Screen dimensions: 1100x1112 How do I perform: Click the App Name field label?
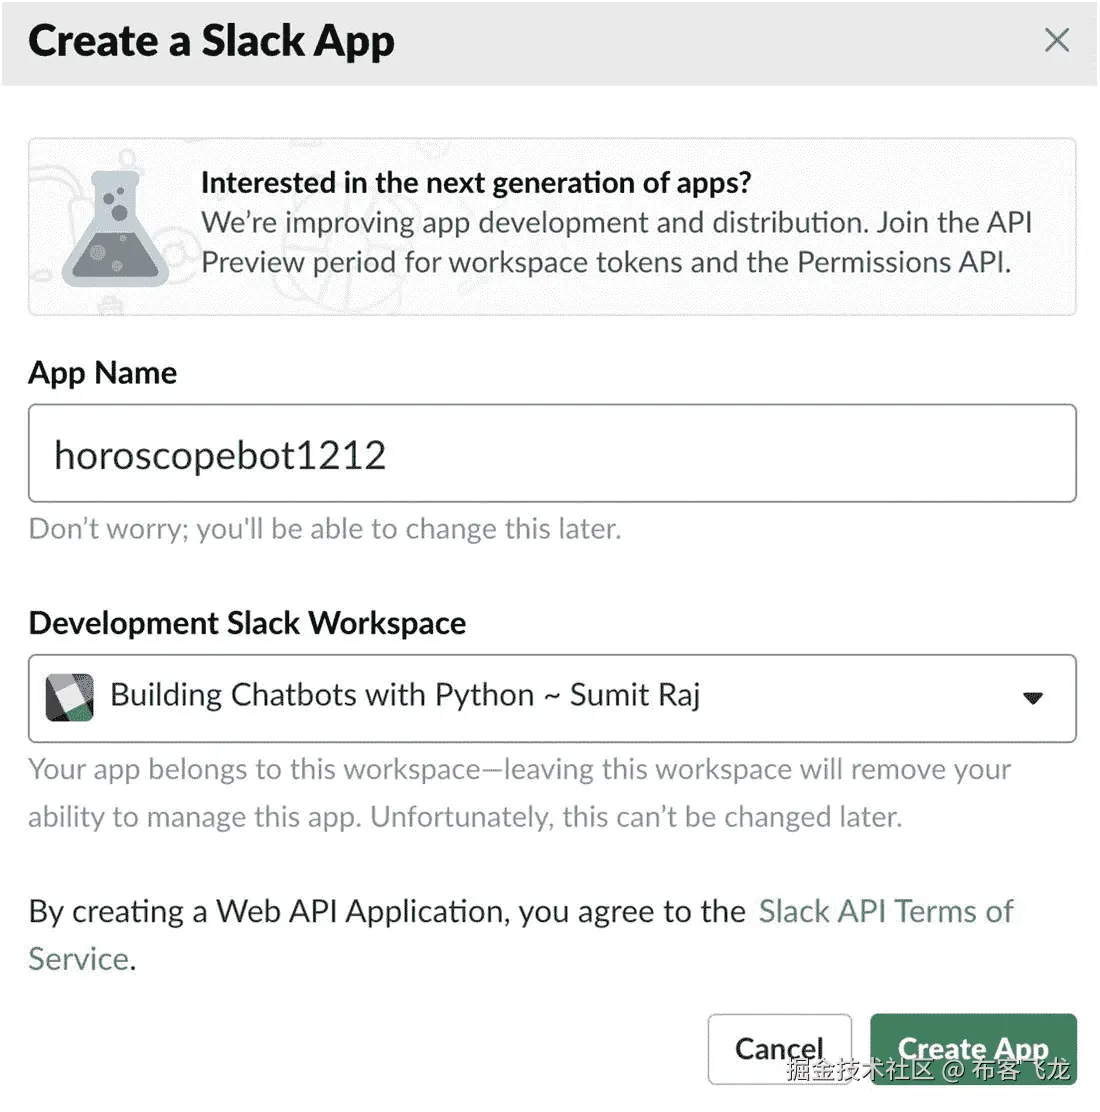click(103, 373)
